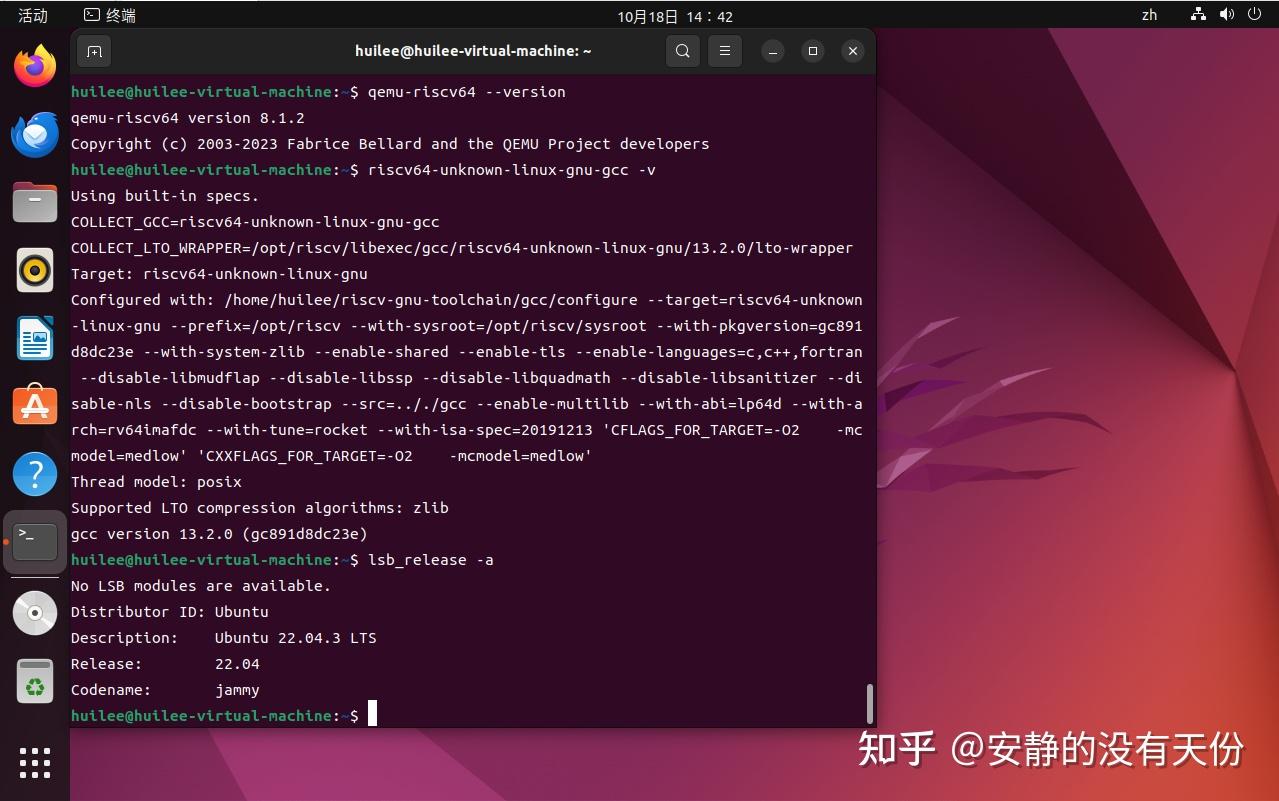Click the terminal scrollbar thumb

[x=869, y=700]
